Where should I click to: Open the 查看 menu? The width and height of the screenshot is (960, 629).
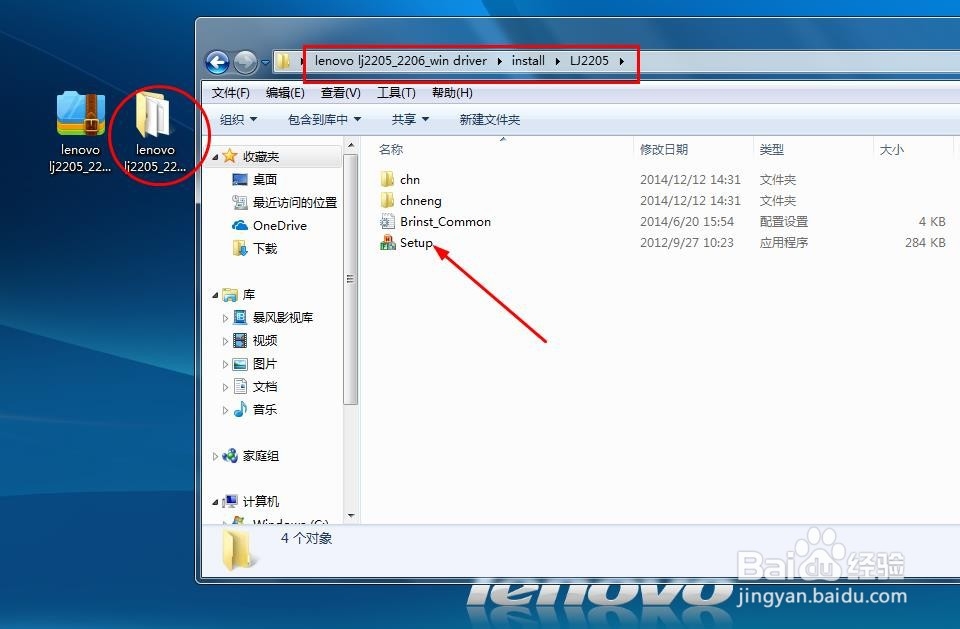click(340, 92)
